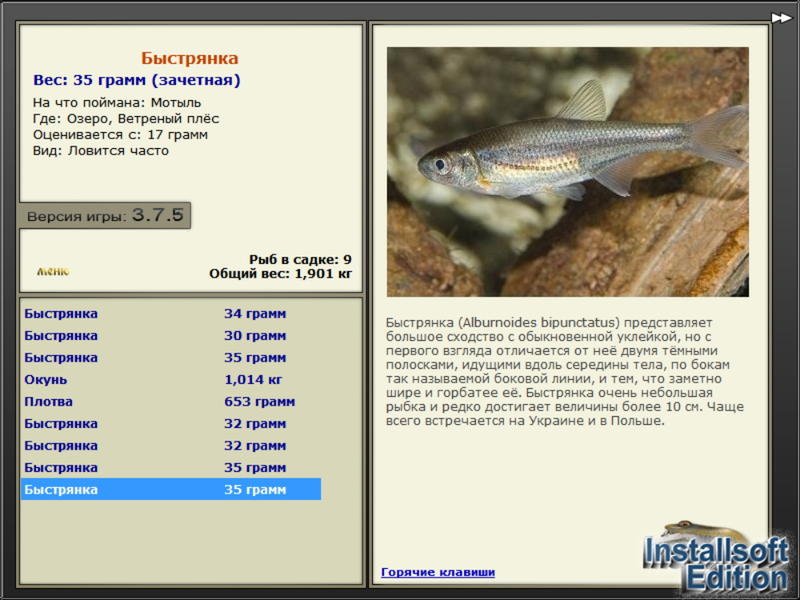Select the Быстрянка 34 грамм entry
Screen dimensions: 800x600
[171, 313]
